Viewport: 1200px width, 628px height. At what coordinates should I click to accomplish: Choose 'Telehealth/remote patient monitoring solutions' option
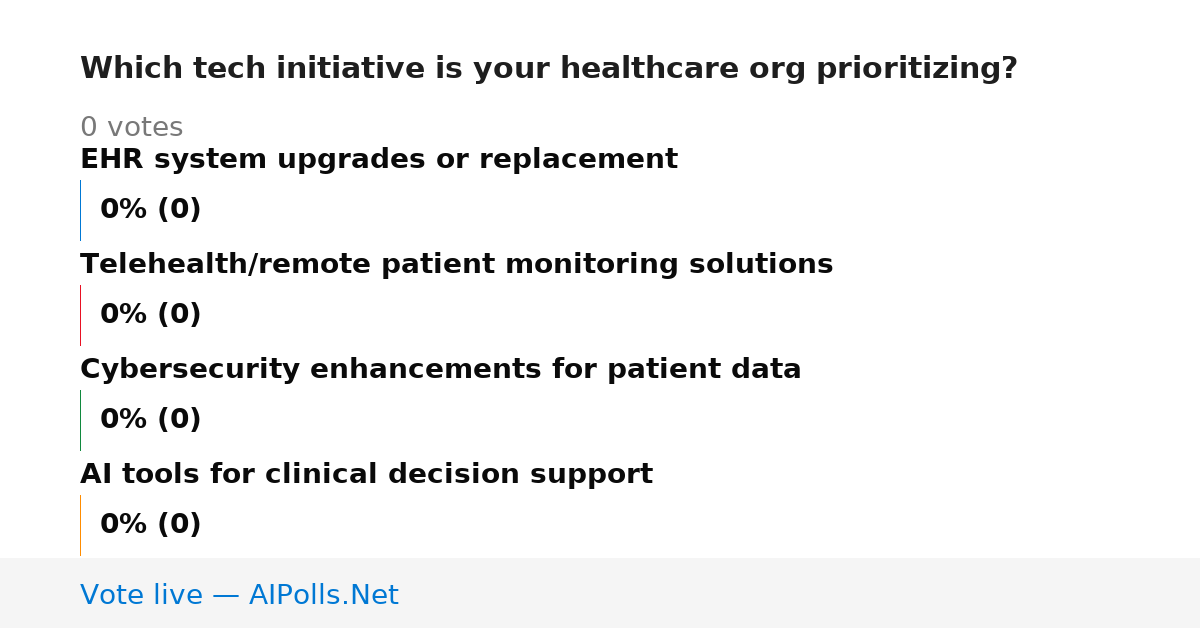pyautogui.click(x=457, y=265)
